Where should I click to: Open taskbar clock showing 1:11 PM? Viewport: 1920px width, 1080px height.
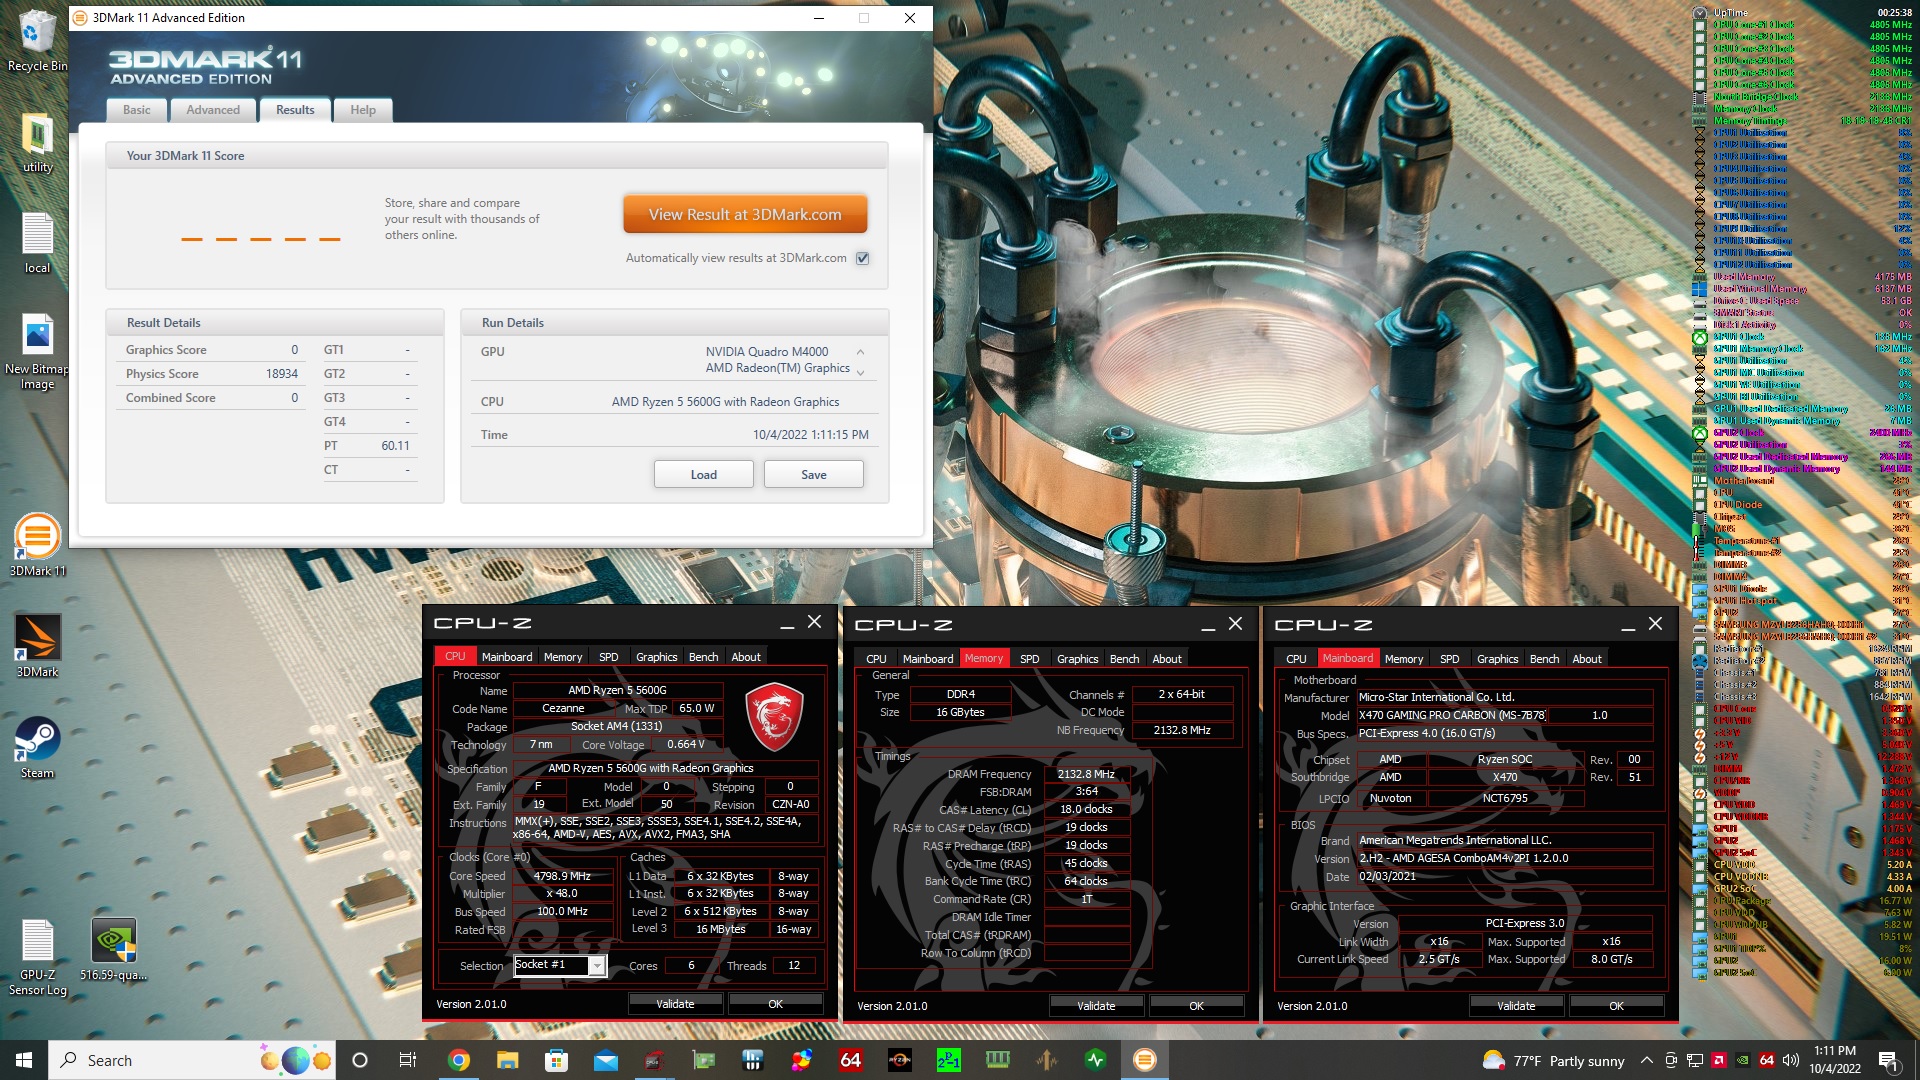pos(1835,1060)
